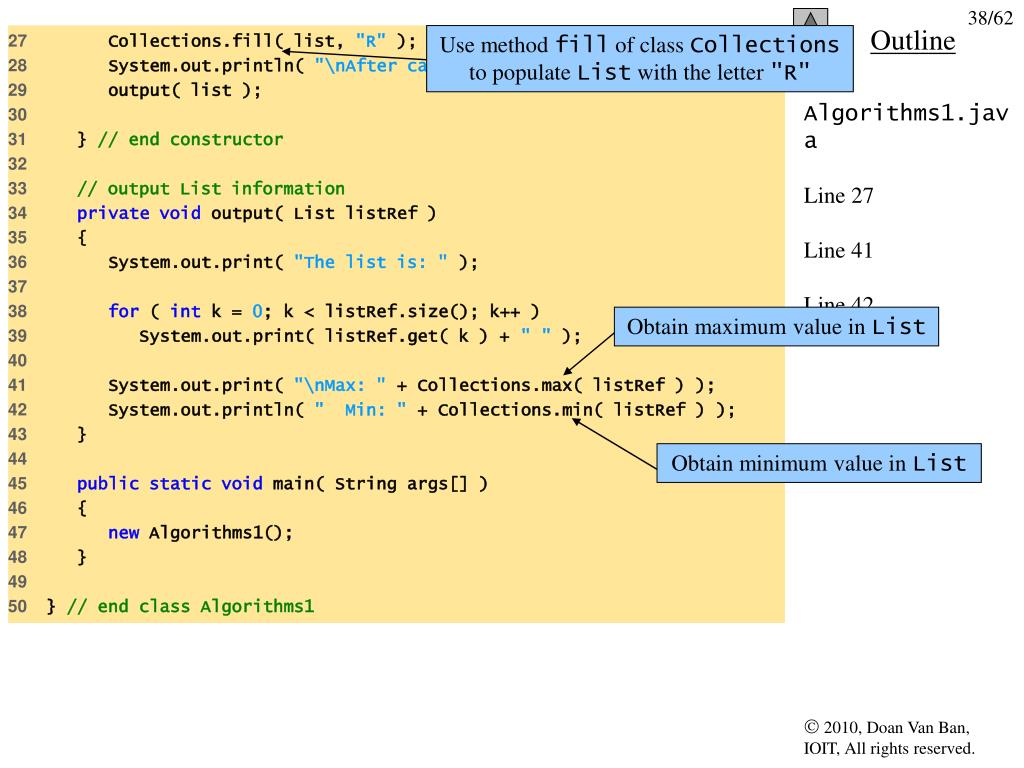Click the Collections.min( listRef ) code line
Screen dimensions: 1024x768
(x=421, y=409)
